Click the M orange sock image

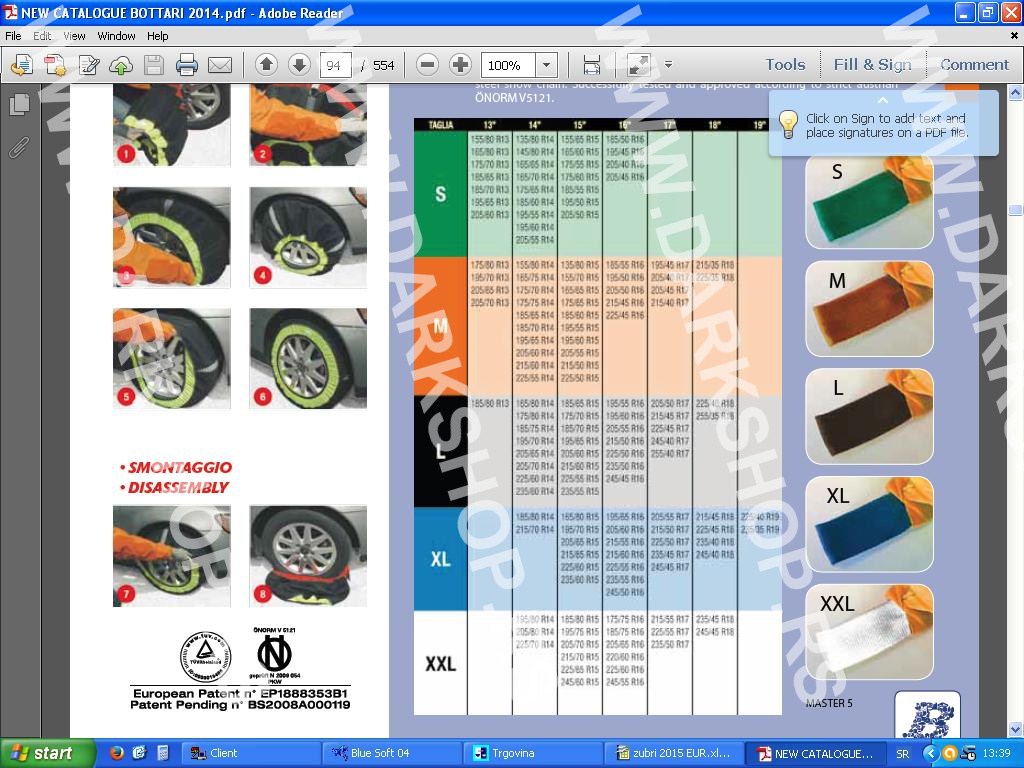pyautogui.click(x=869, y=308)
